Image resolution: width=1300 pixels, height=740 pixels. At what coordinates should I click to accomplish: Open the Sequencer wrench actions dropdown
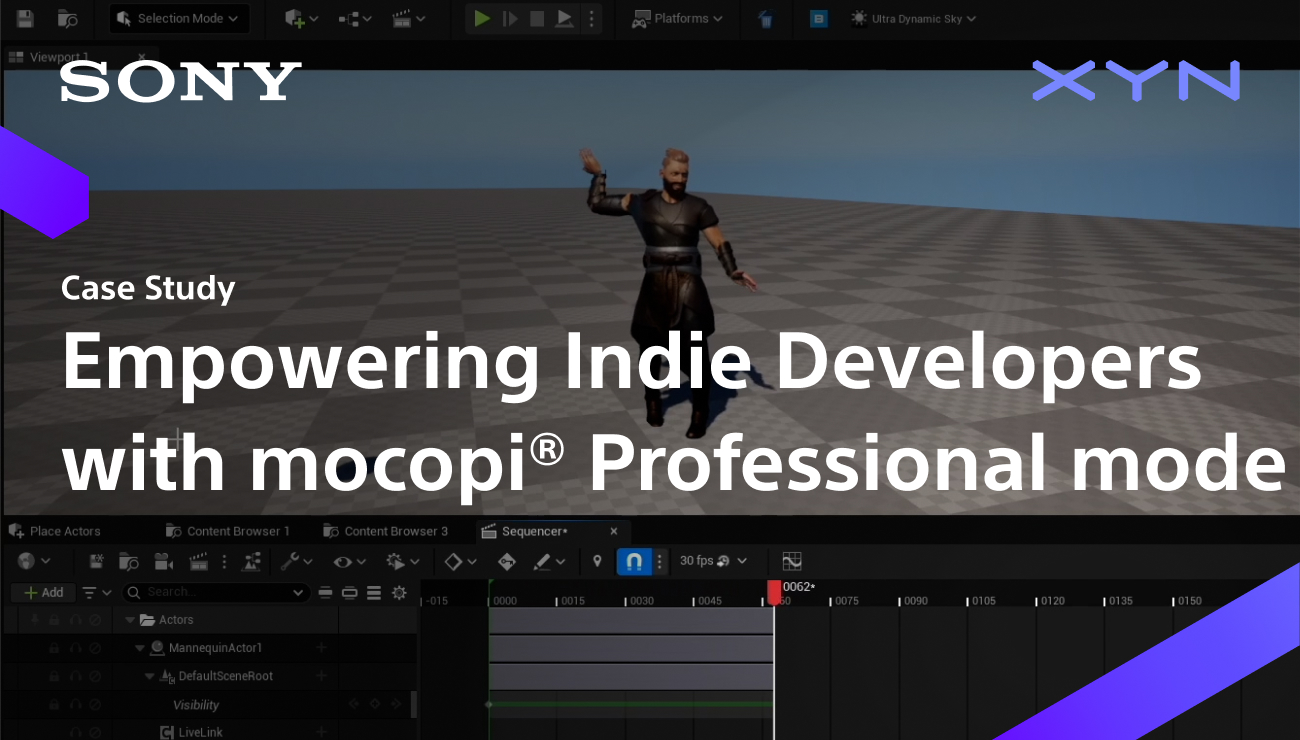296,561
